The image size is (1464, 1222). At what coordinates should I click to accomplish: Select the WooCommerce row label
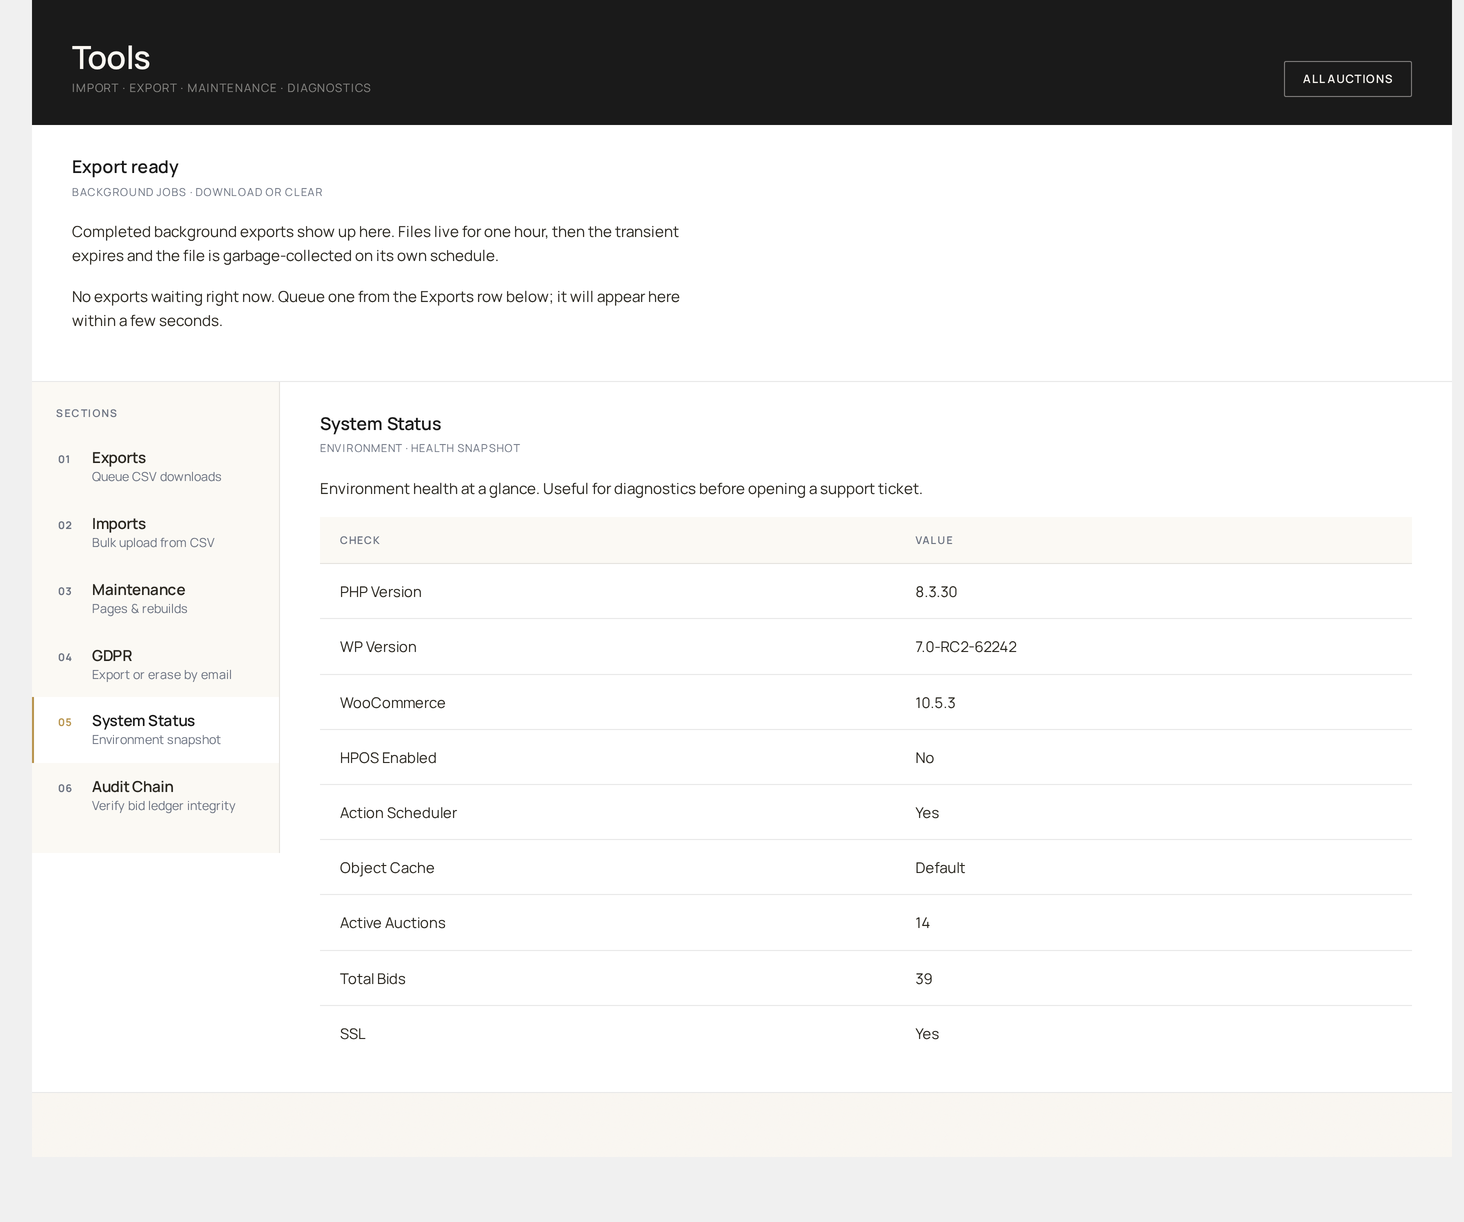[392, 703]
